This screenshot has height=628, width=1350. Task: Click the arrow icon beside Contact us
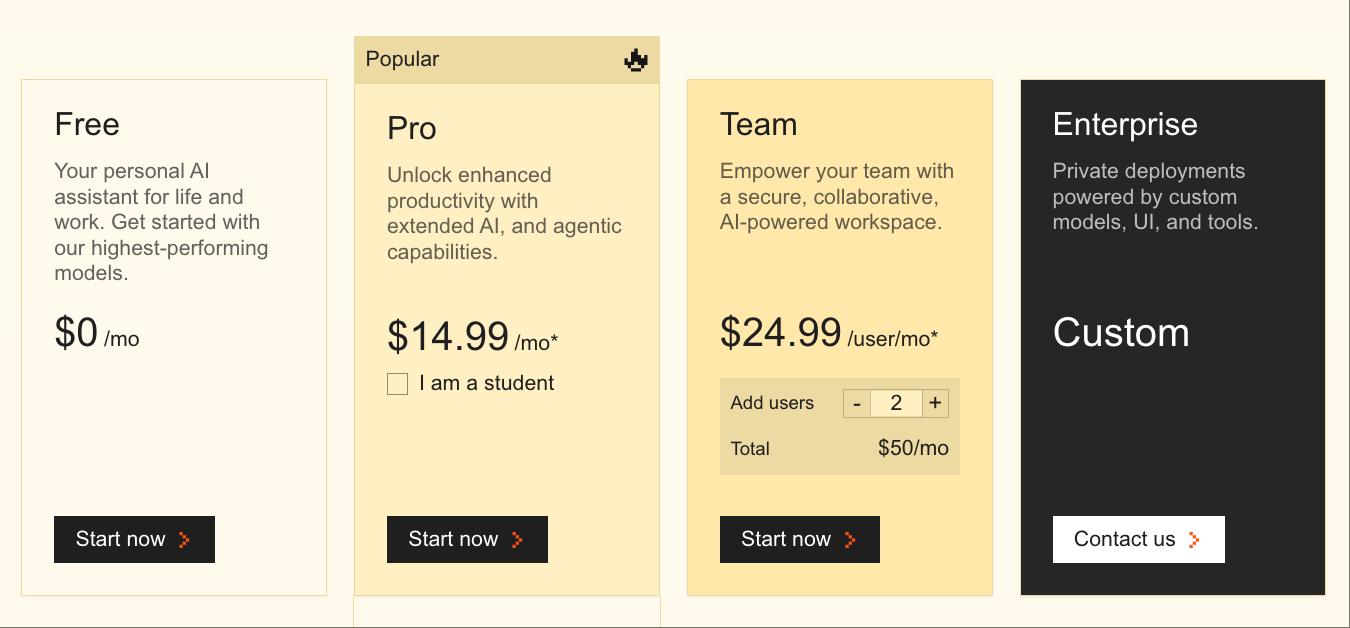tap(1194, 540)
